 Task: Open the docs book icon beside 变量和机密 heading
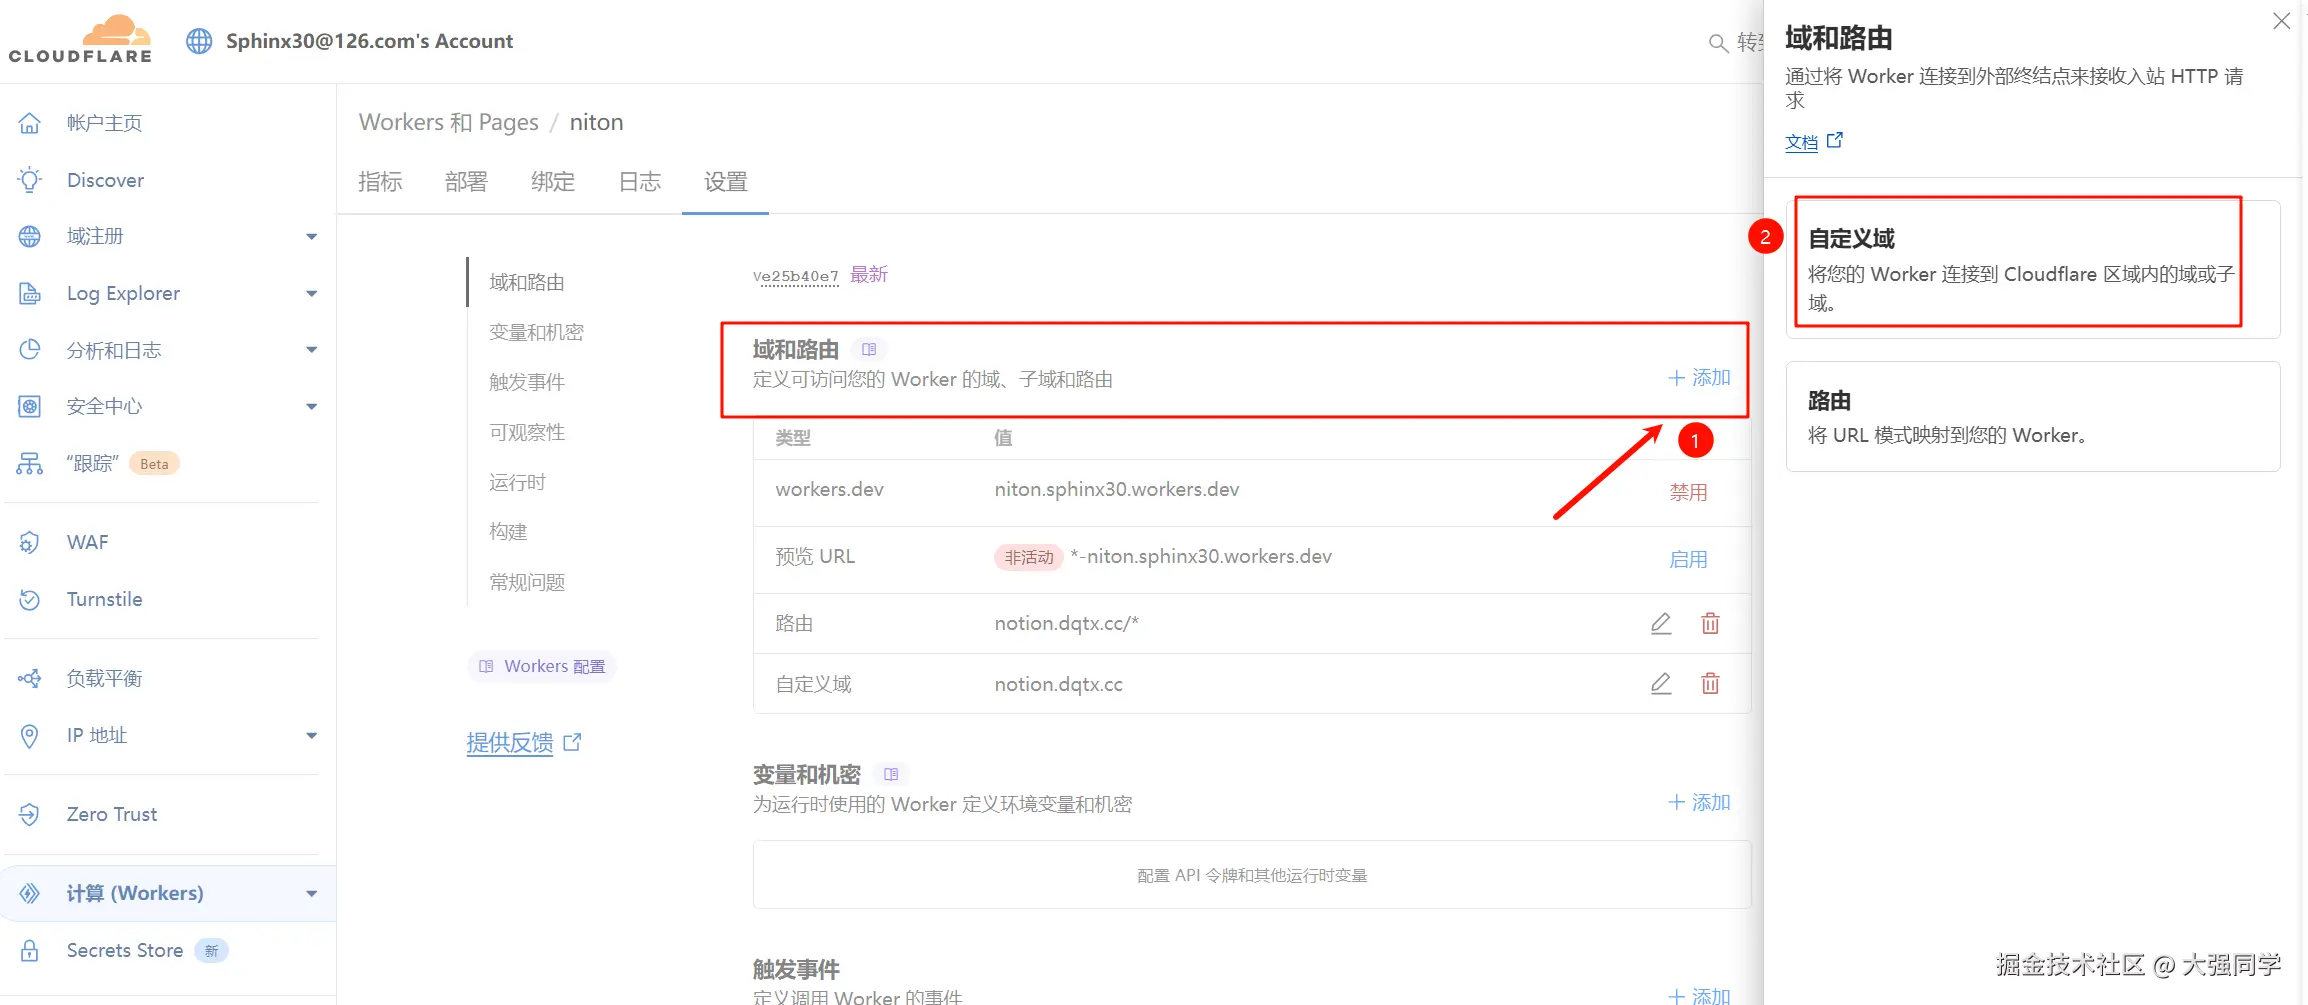(891, 774)
